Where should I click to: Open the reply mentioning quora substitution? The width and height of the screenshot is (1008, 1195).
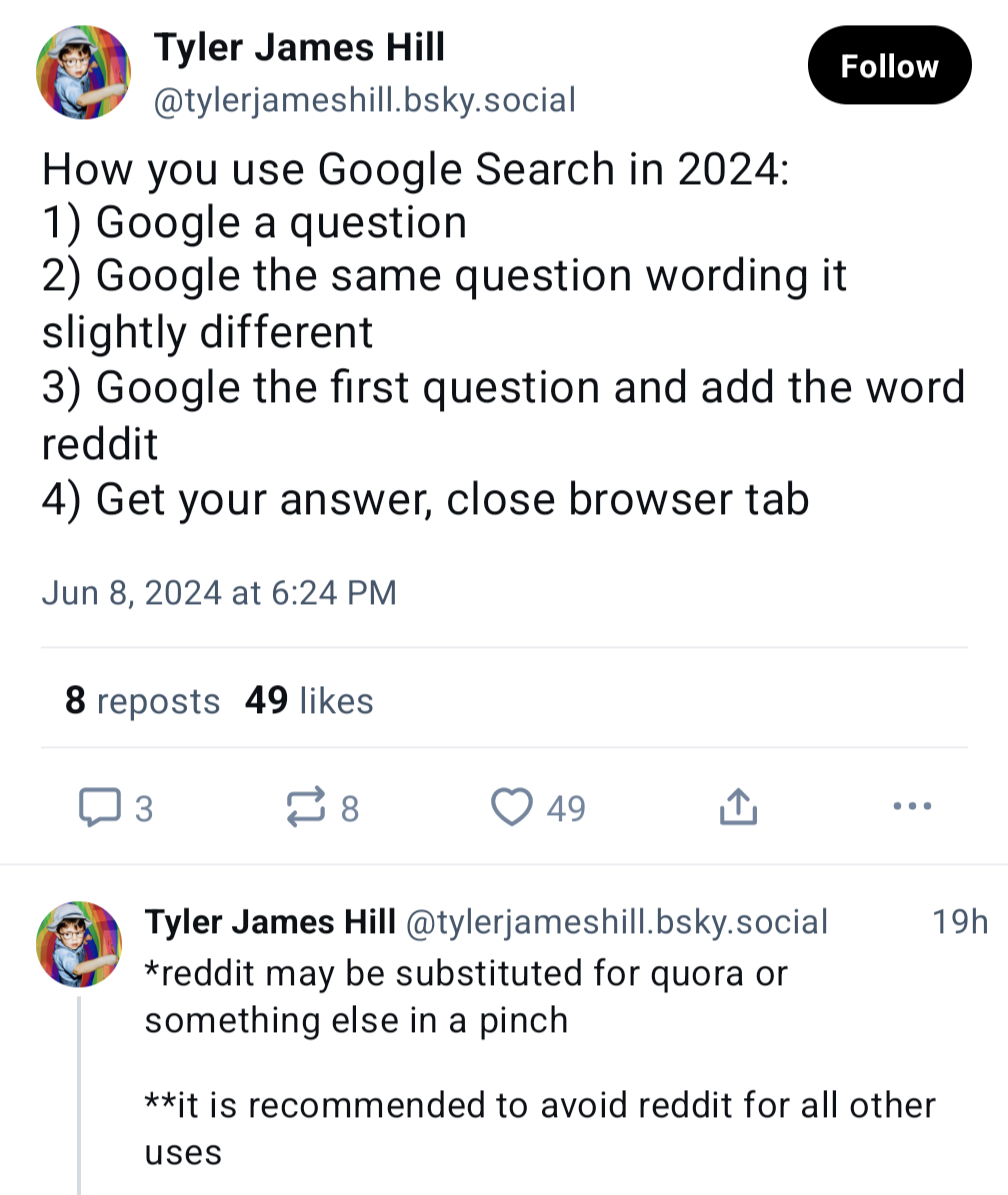[x=466, y=996]
